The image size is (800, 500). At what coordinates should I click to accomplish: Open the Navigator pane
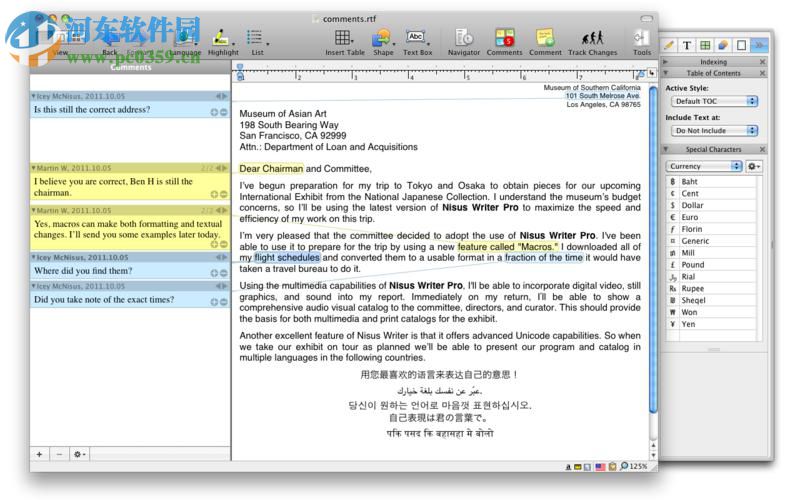click(x=463, y=42)
